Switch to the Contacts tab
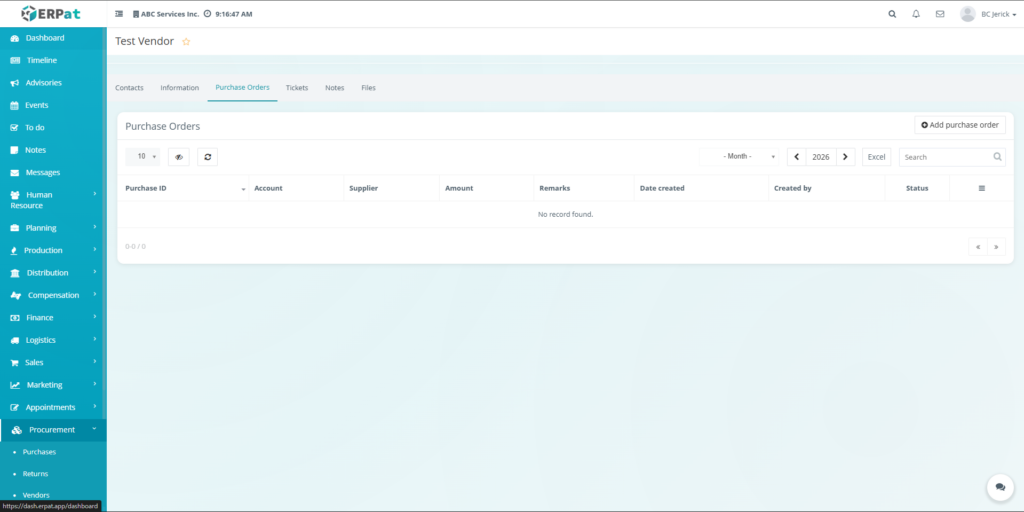Screen dimensions: 1024x512 (129, 88)
